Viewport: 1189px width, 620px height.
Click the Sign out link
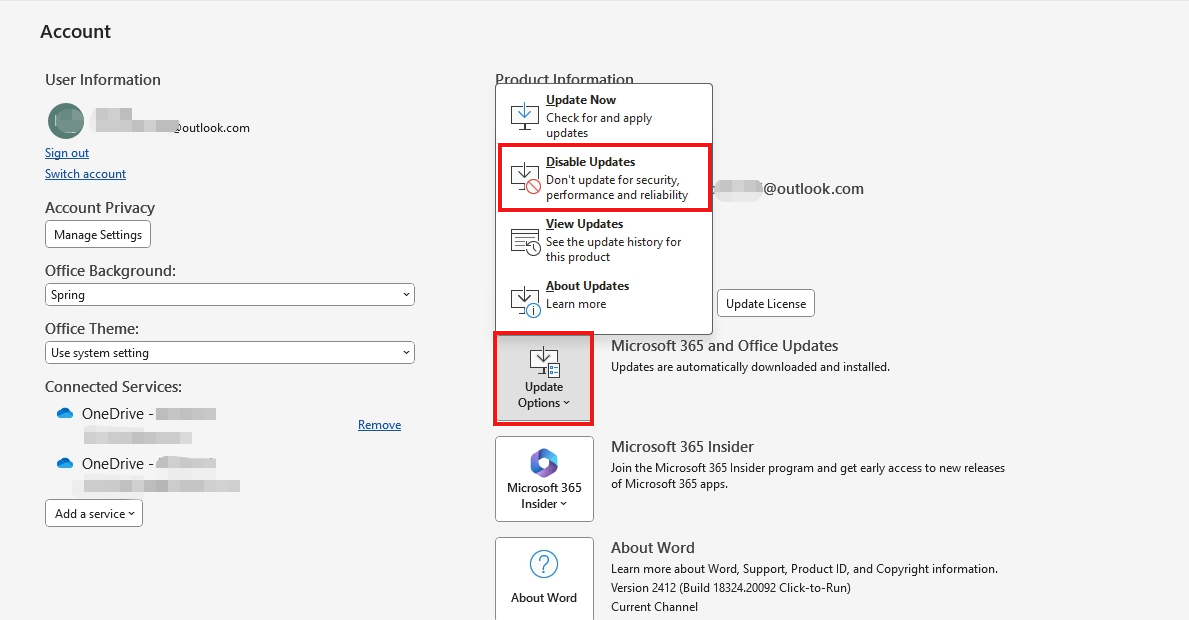tap(67, 152)
